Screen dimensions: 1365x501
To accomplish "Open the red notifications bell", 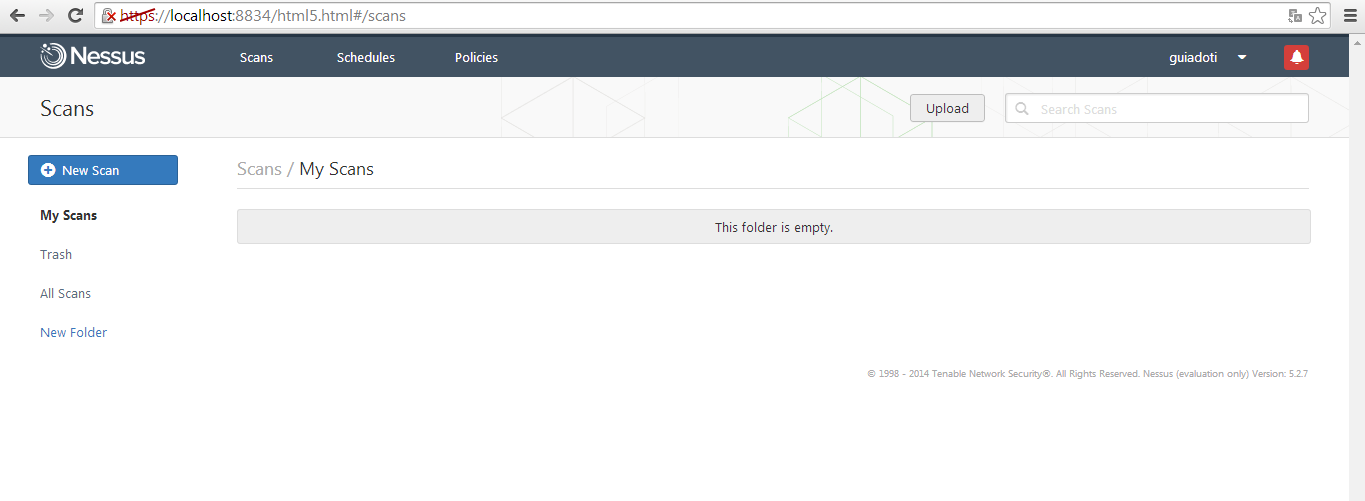I will [x=1296, y=57].
